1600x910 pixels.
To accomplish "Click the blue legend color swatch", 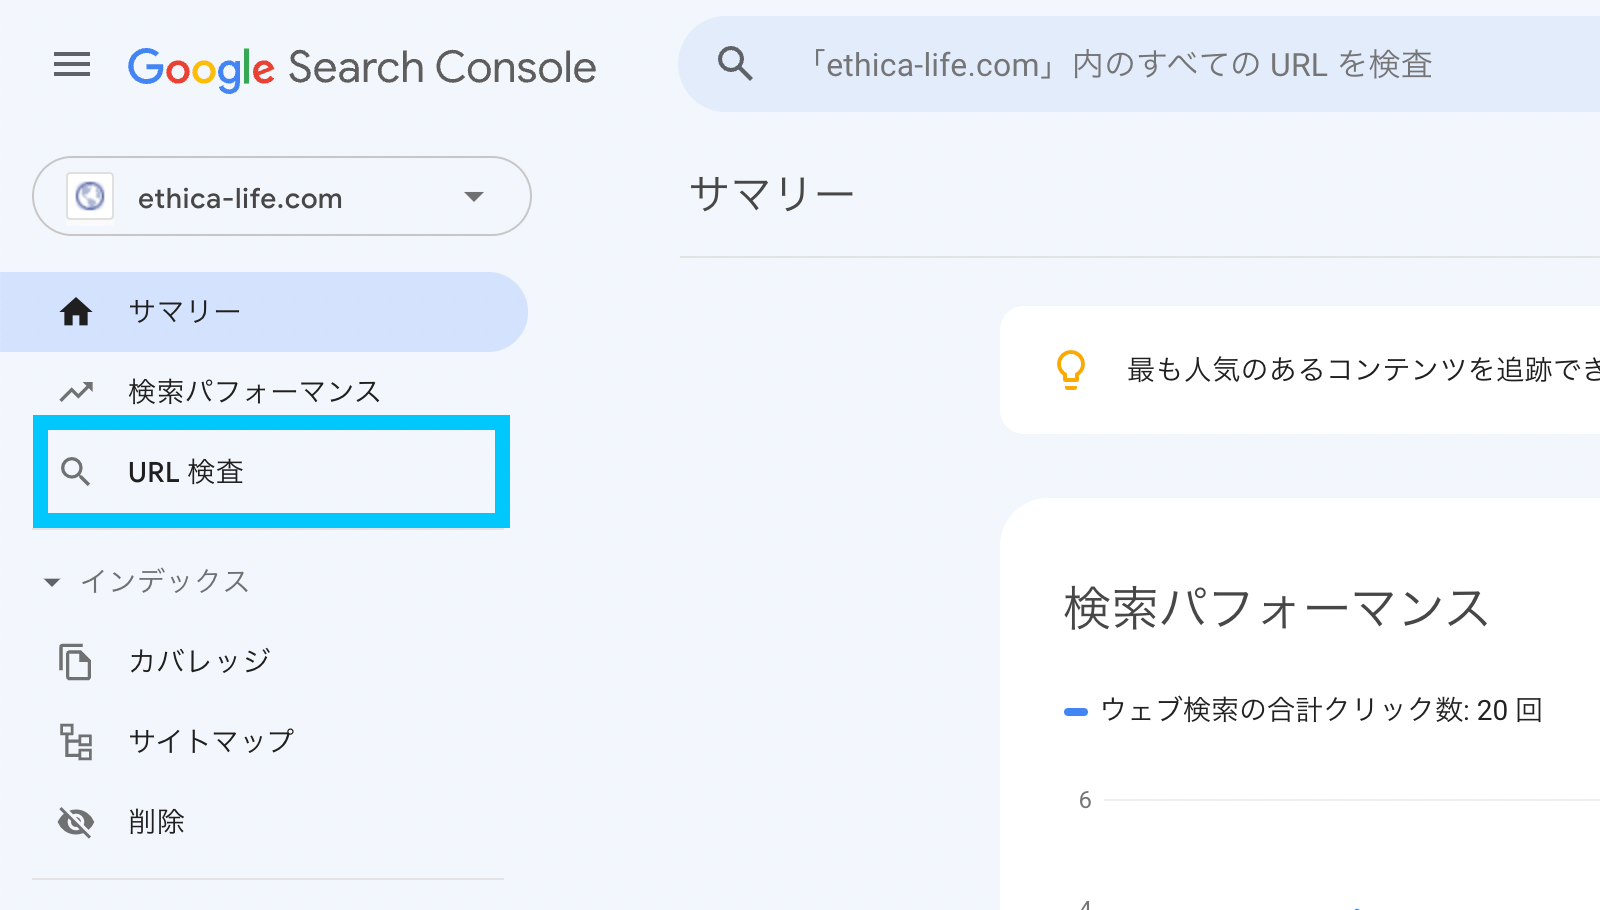I will point(1075,710).
